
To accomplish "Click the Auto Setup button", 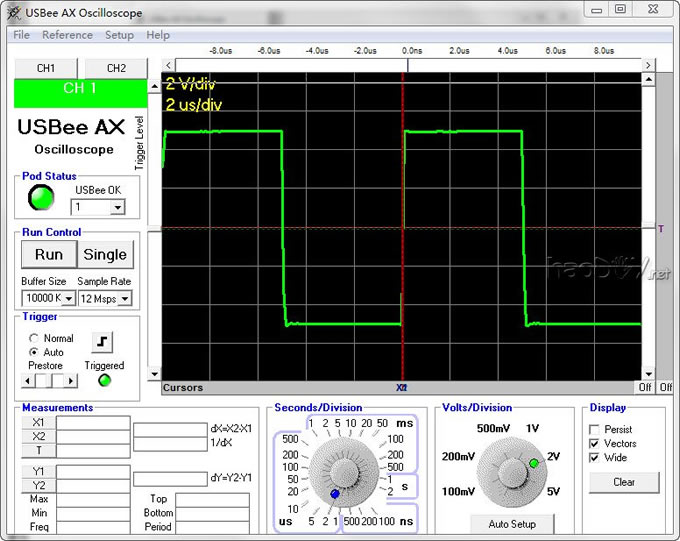I will coord(510,524).
